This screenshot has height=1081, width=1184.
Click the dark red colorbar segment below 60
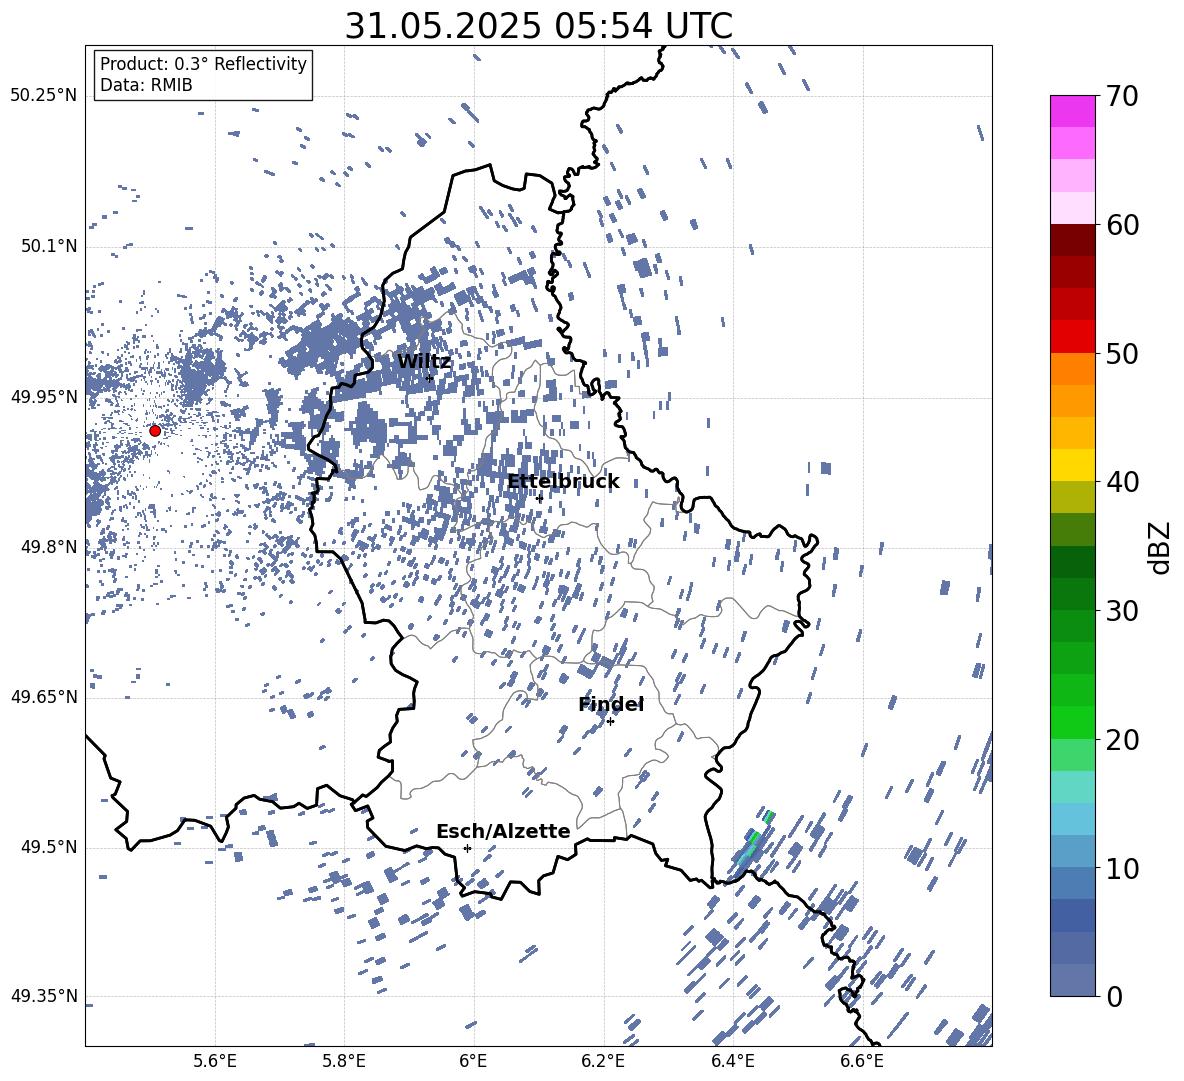click(1072, 240)
